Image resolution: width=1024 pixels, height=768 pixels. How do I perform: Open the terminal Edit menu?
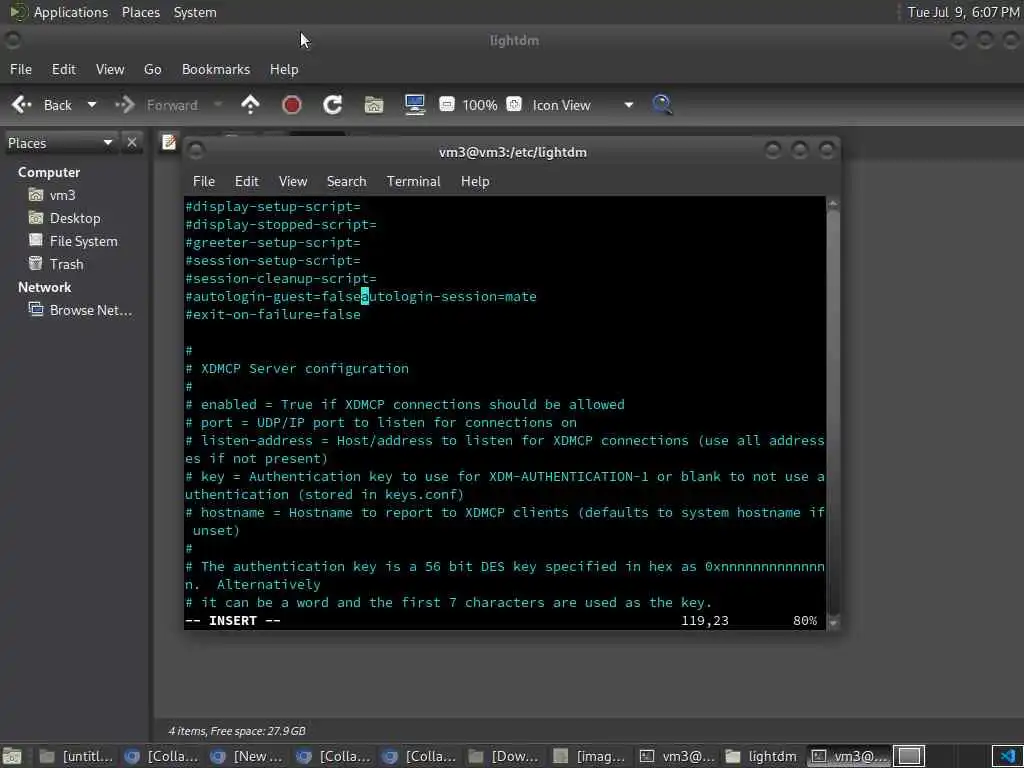coord(246,182)
